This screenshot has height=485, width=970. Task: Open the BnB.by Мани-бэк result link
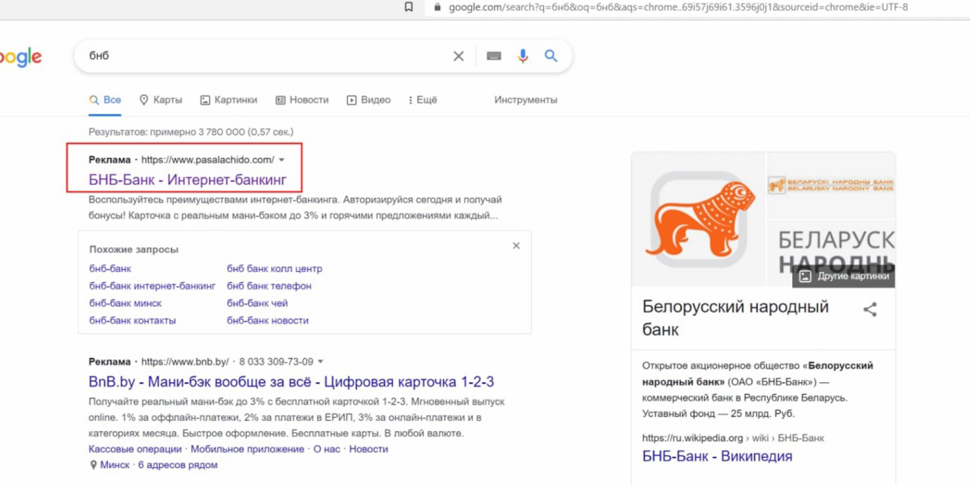coord(291,382)
